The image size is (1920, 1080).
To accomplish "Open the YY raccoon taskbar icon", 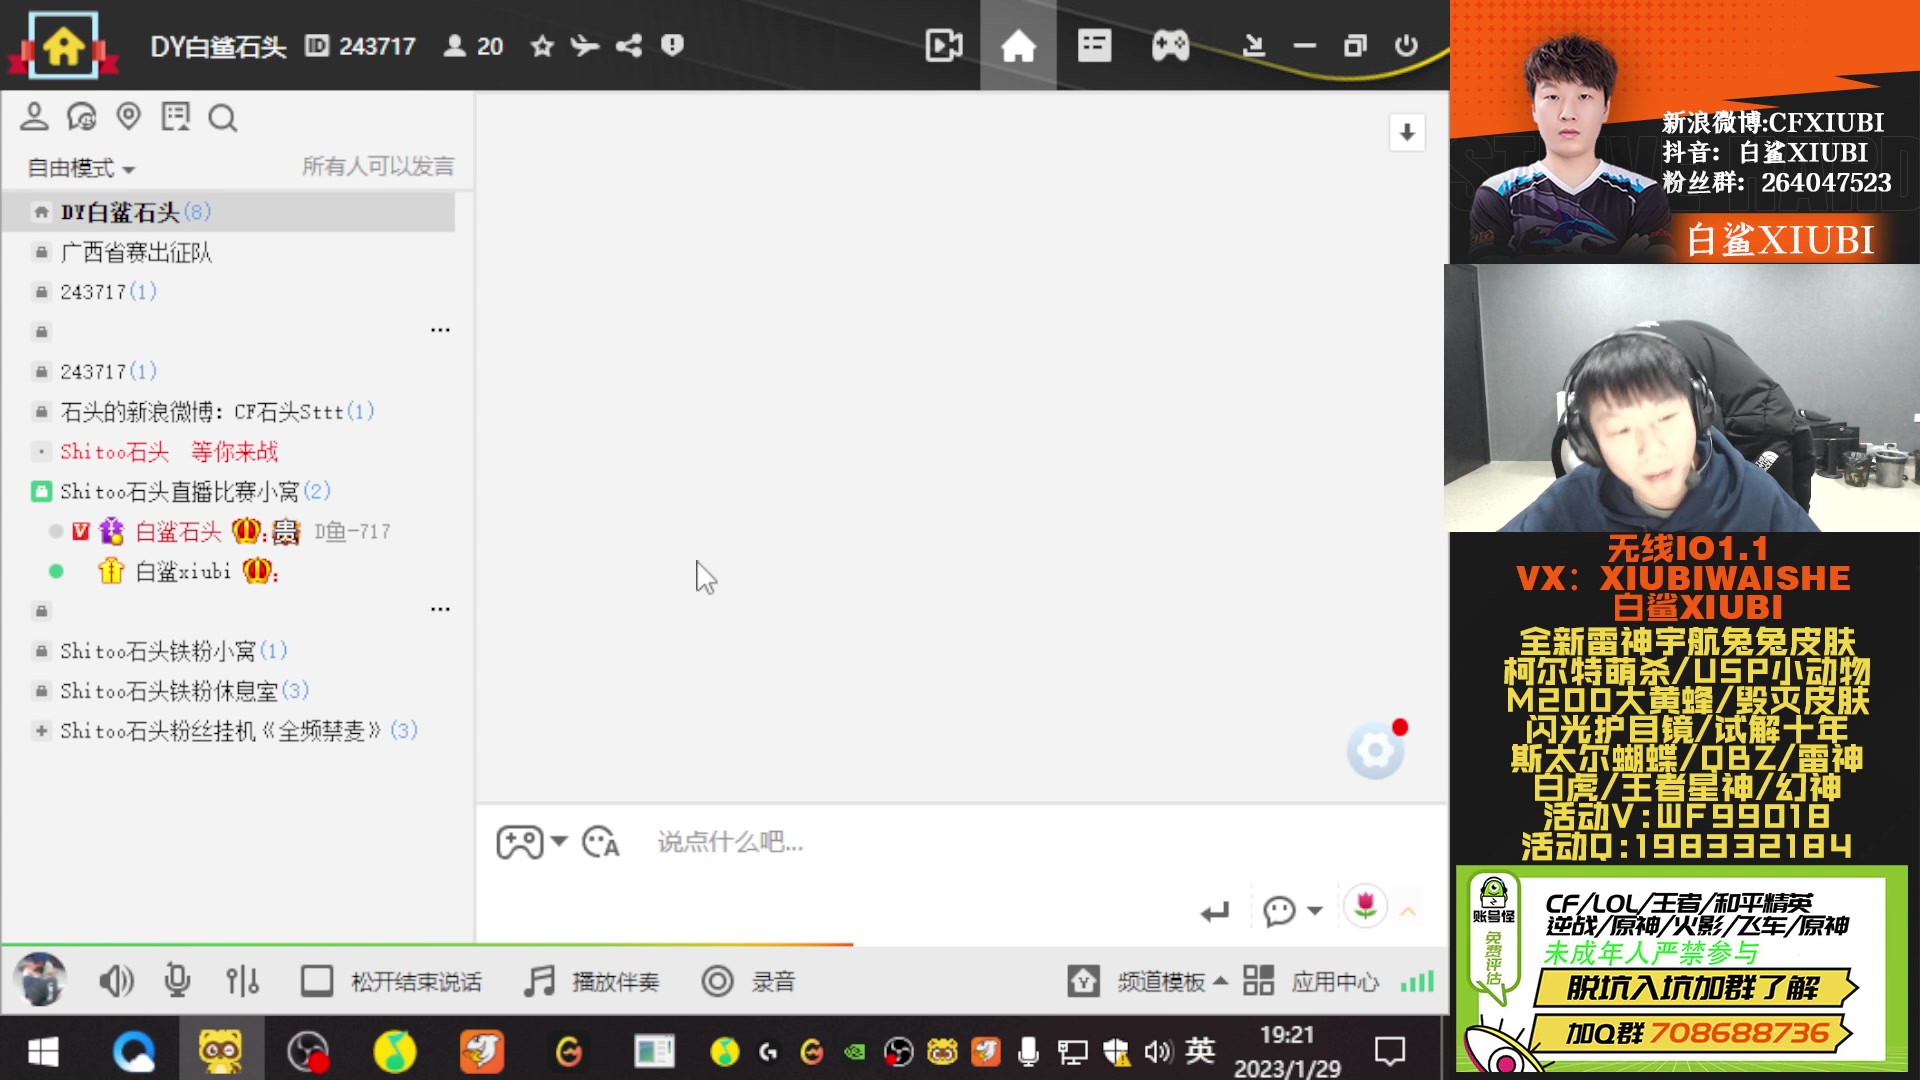I will [x=220, y=1050].
